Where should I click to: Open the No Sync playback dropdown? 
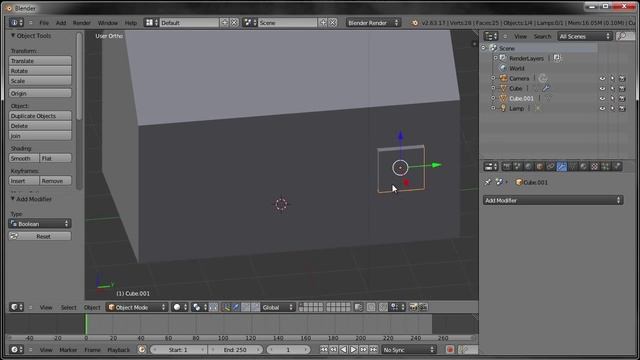(409, 350)
